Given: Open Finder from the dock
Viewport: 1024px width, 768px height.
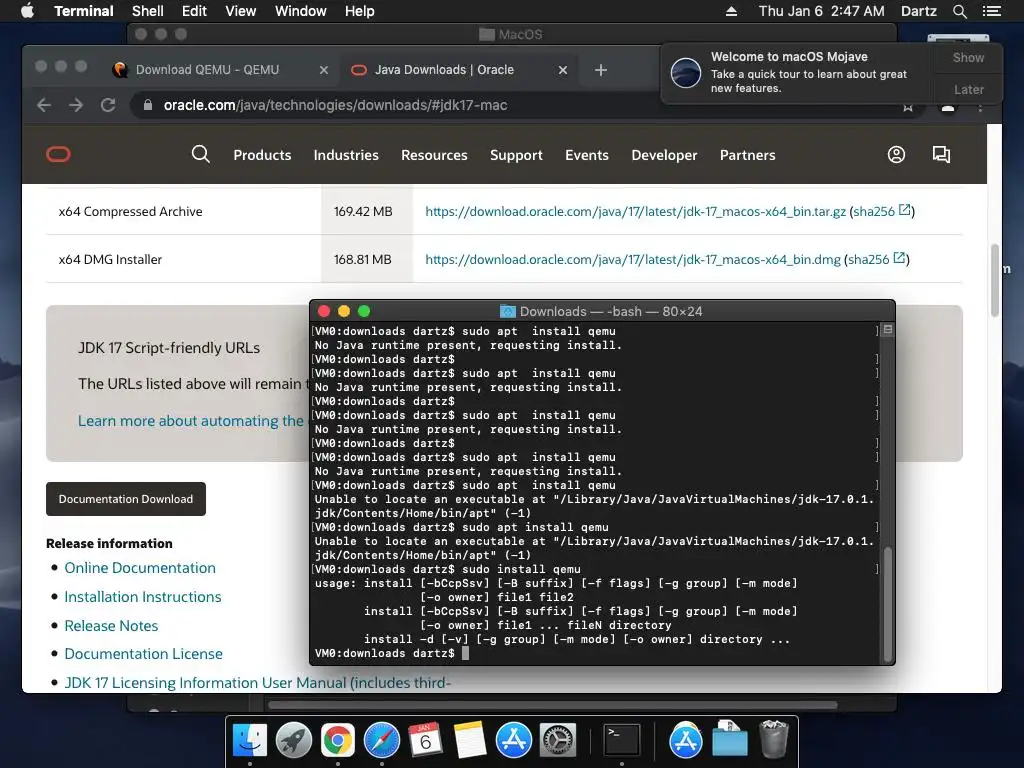Looking at the screenshot, I should 250,741.
